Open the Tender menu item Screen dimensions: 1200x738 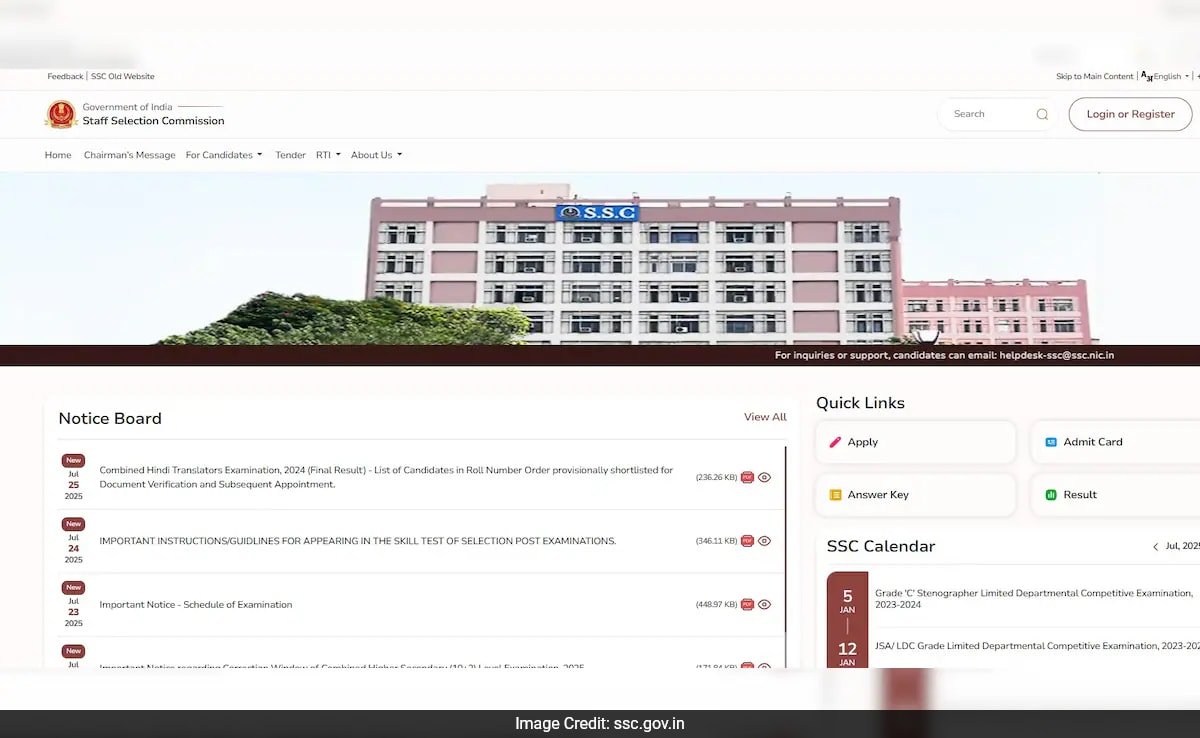[290, 155]
